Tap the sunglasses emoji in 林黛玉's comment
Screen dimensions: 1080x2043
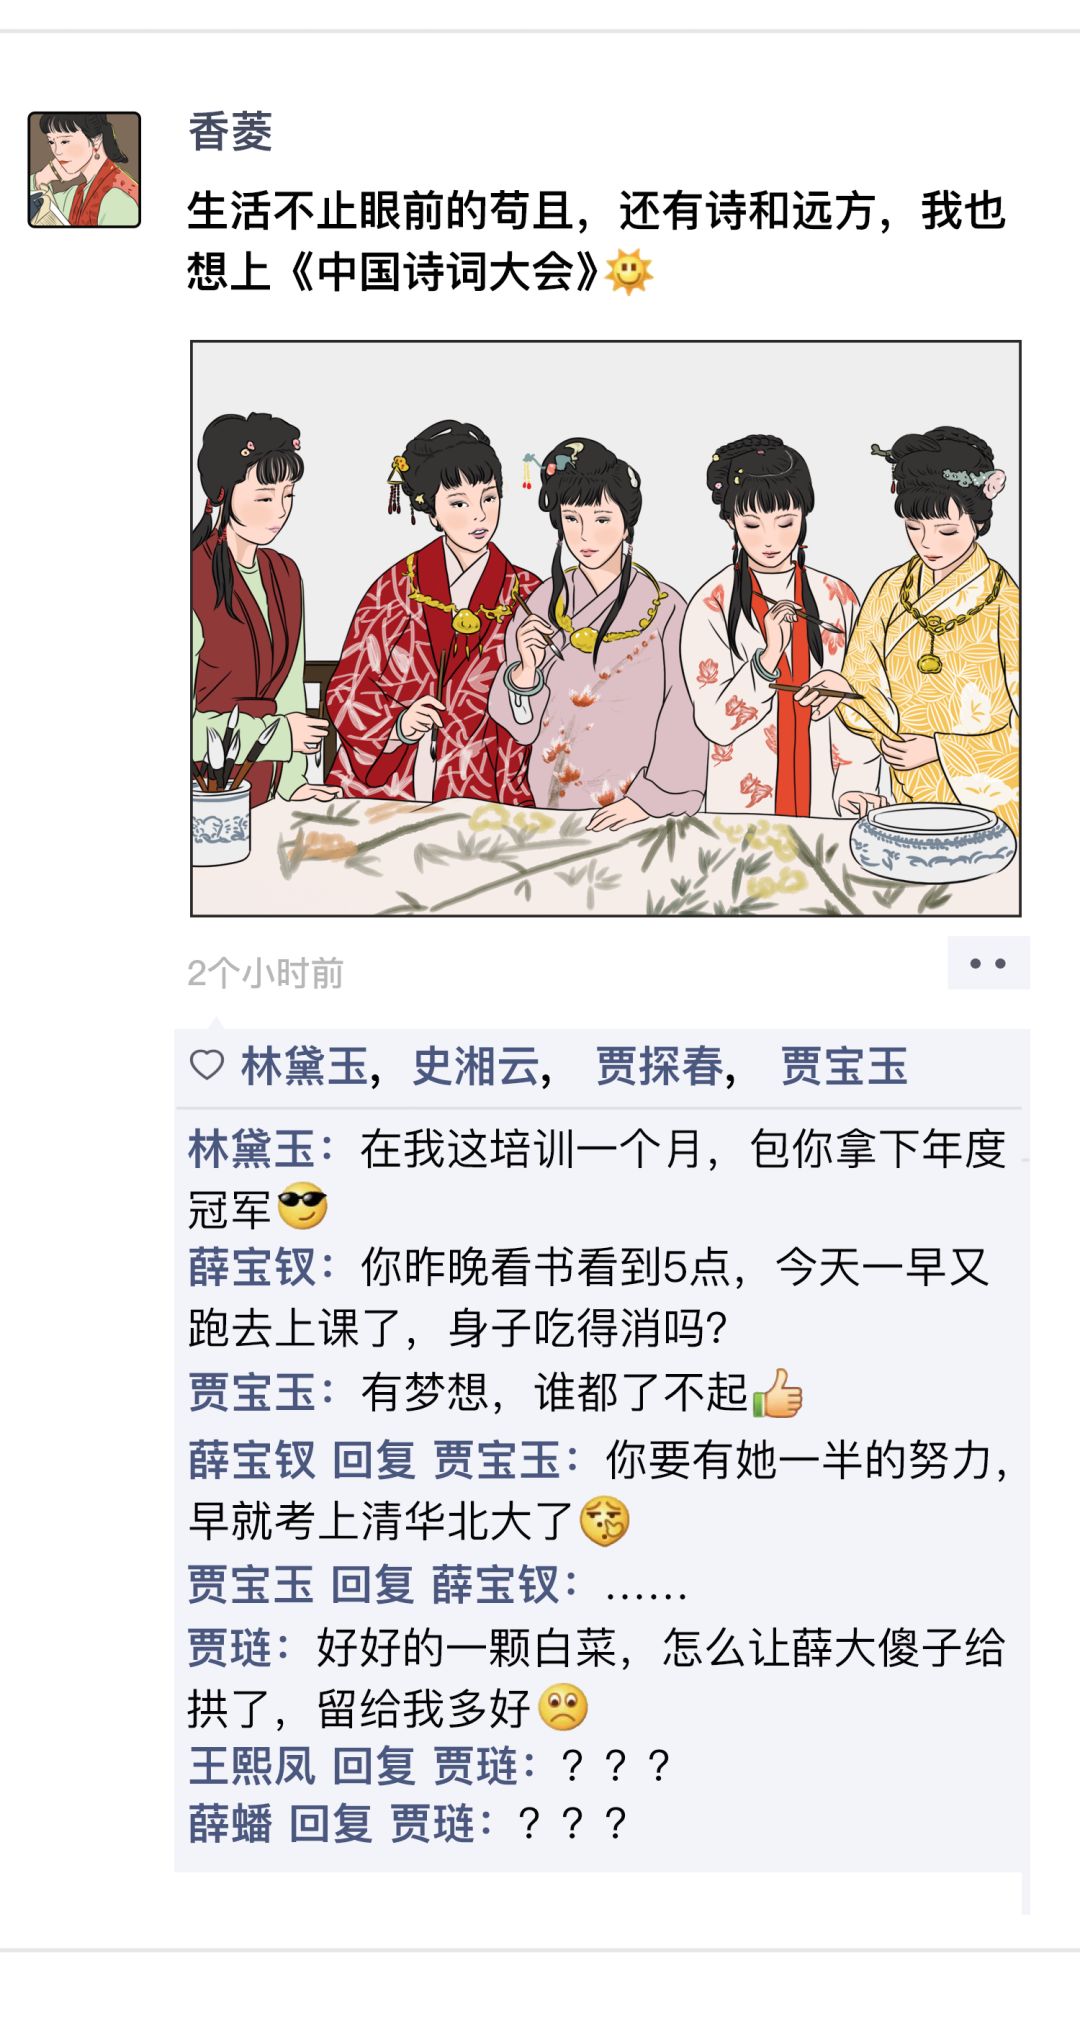pyautogui.click(x=302, y=1206)
